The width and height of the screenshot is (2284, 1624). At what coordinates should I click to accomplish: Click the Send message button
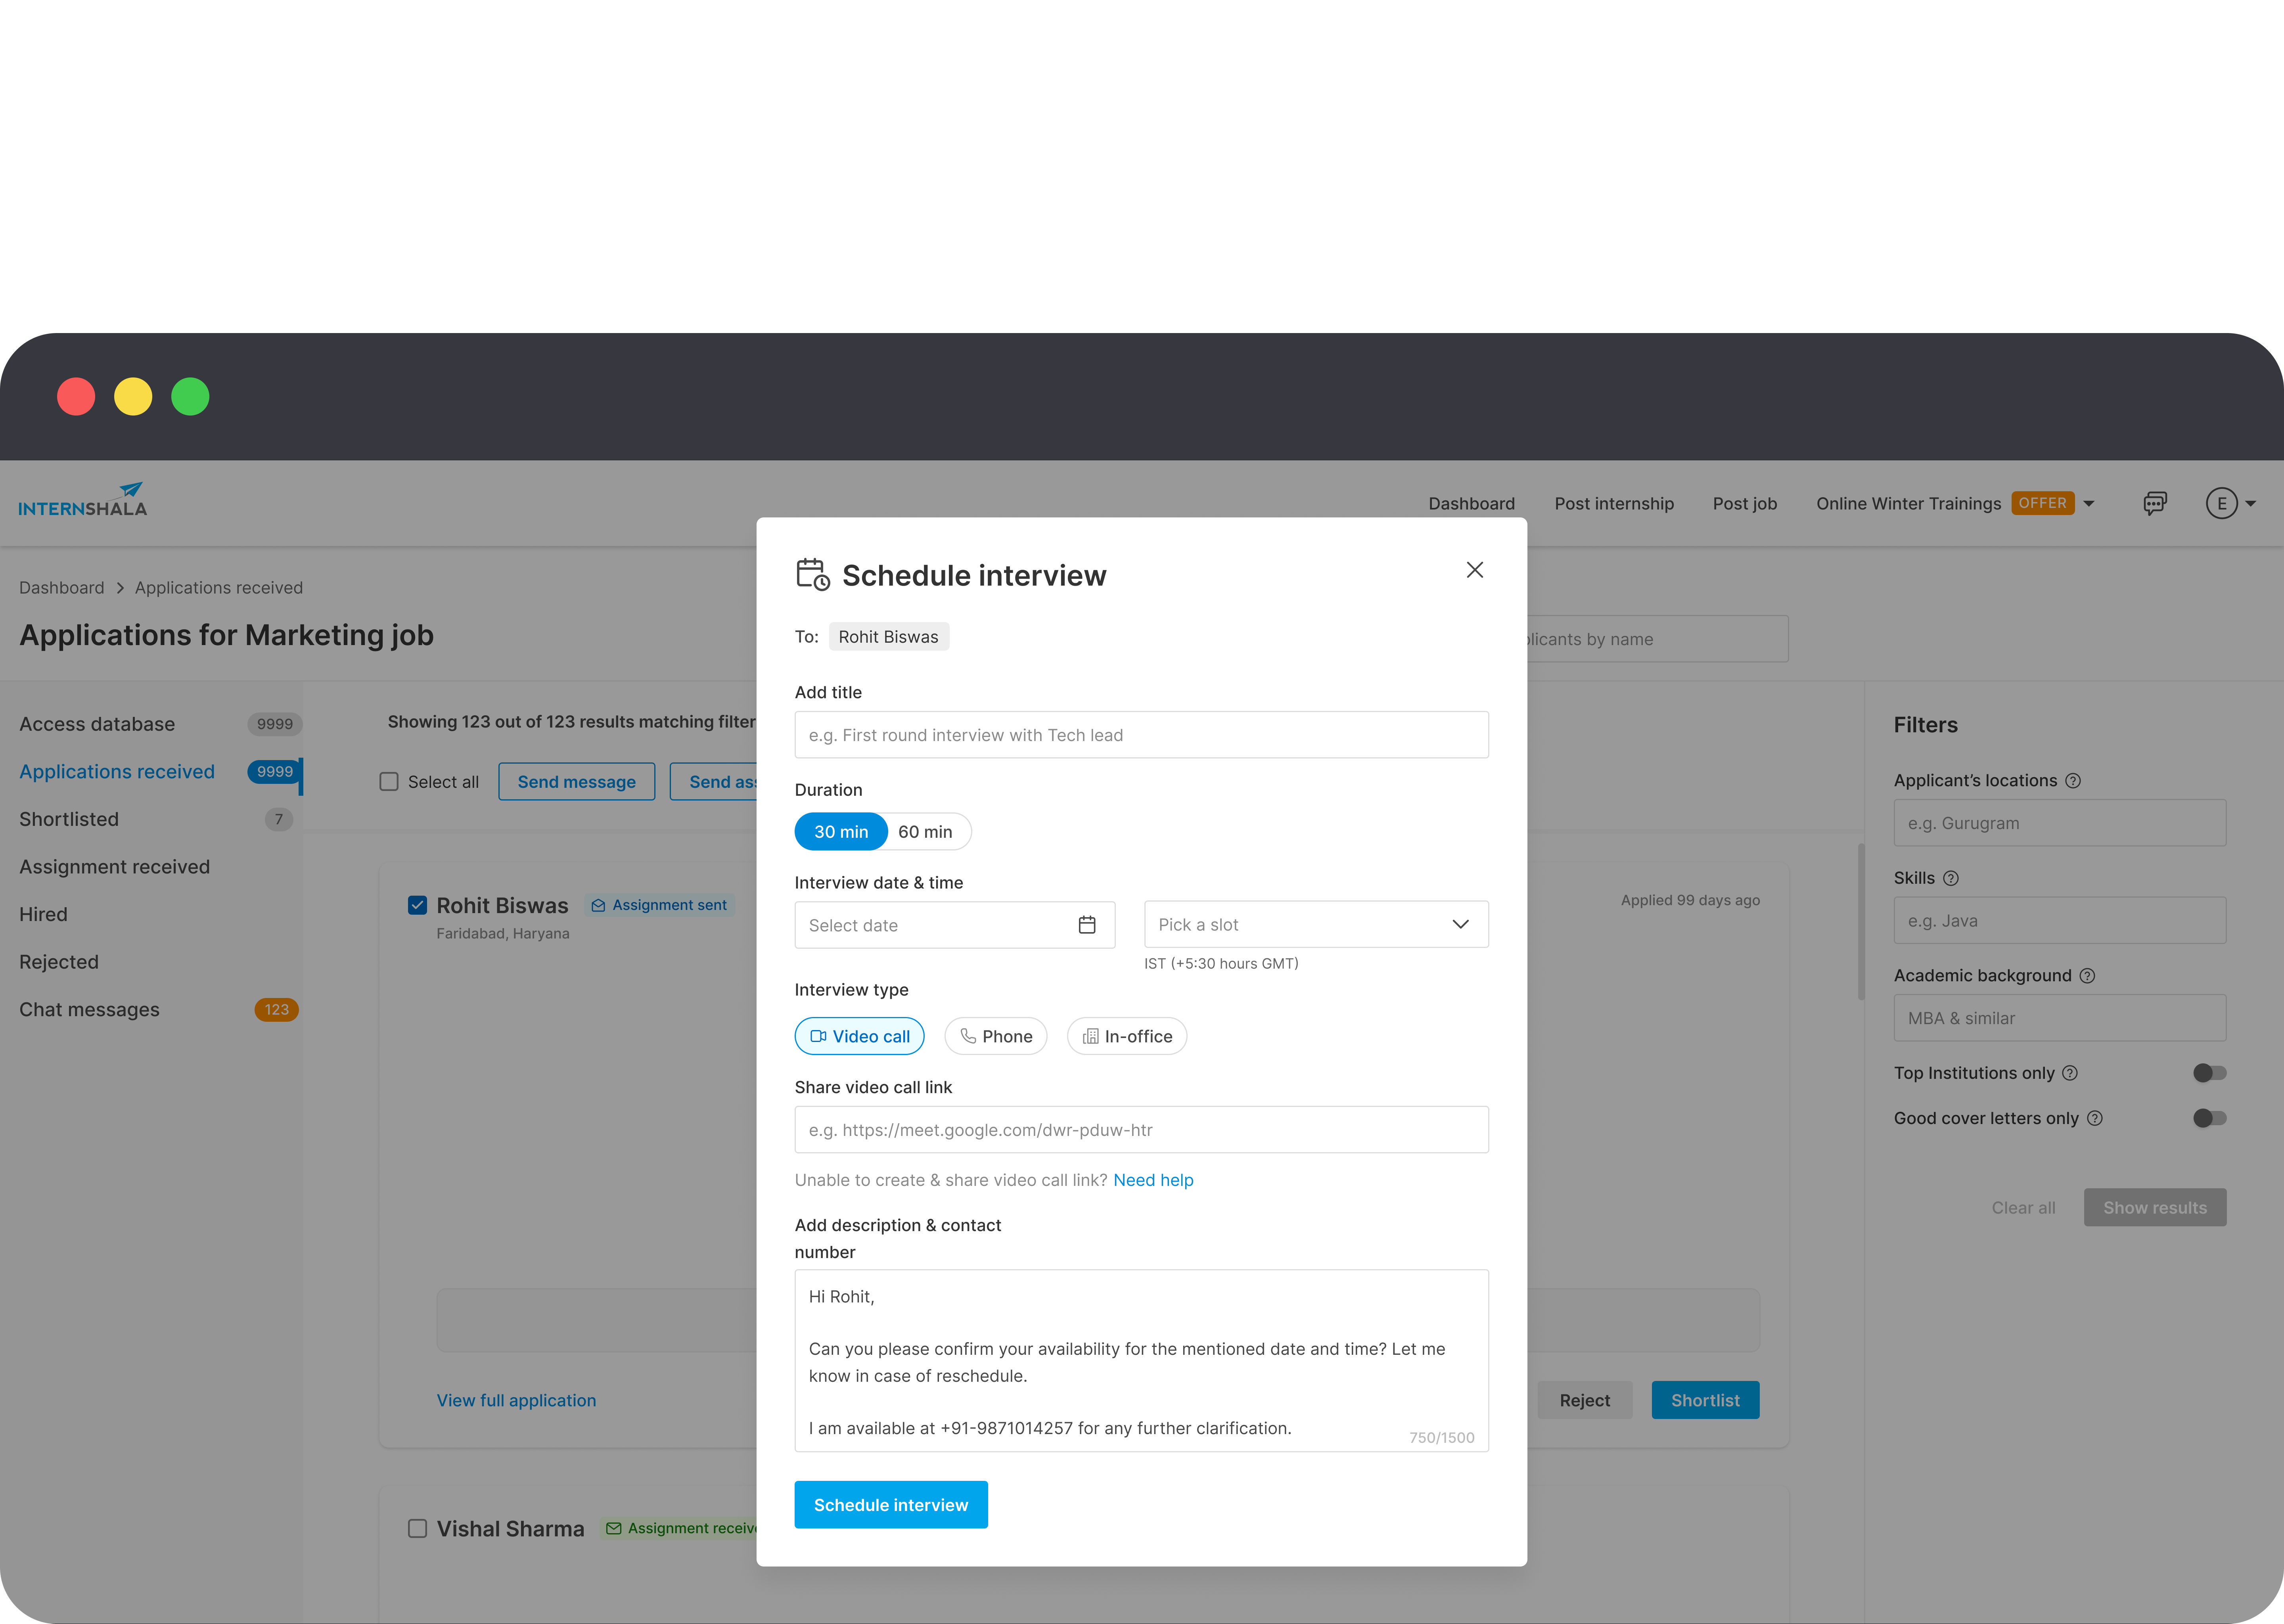577,782
